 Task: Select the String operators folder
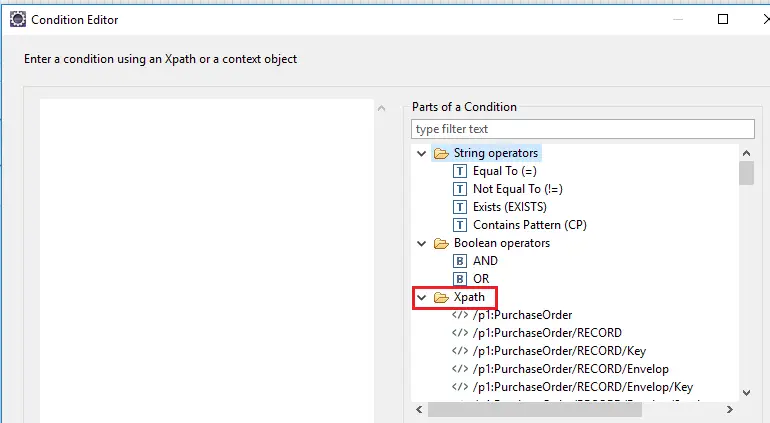point(495,153)
